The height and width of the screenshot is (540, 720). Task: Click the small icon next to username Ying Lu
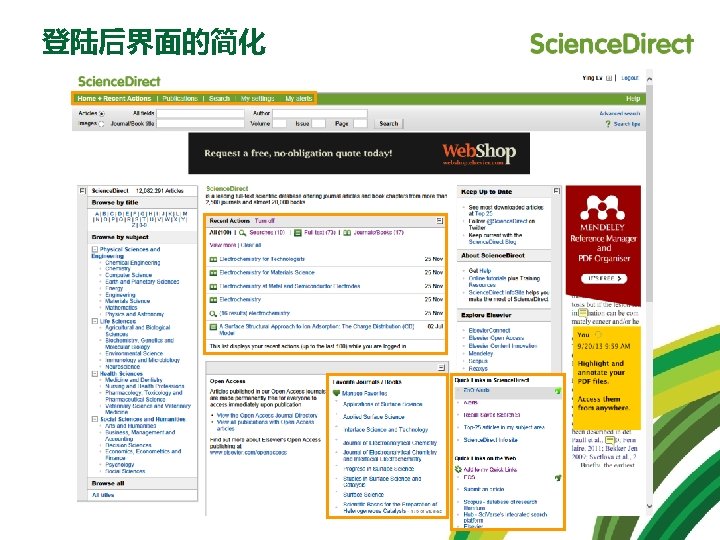(x=609, y=78)
